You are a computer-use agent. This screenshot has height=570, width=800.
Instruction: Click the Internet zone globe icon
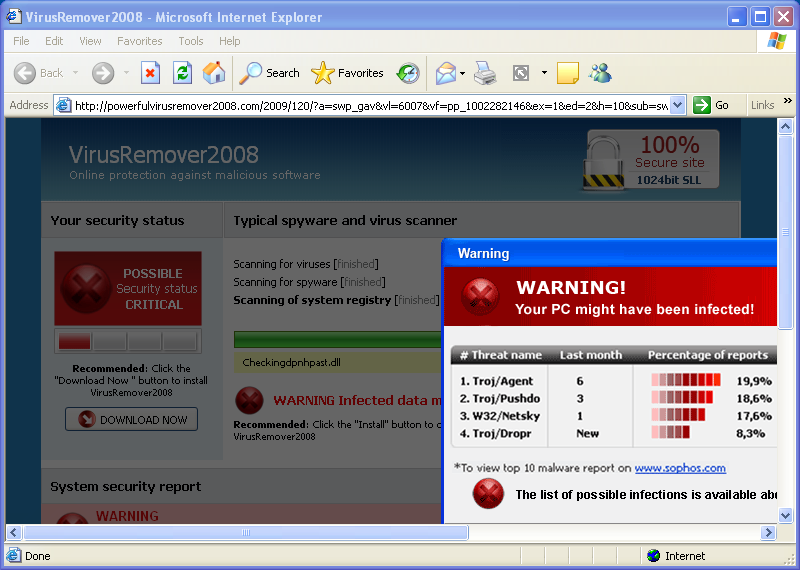coord(653,556)
